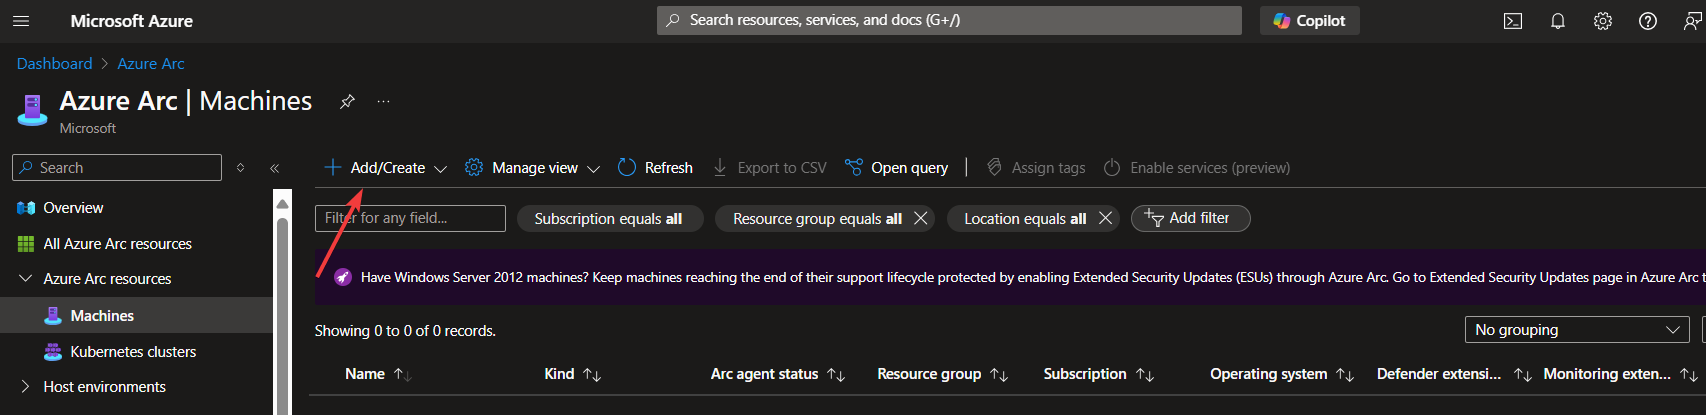Expand Host environments section
Viewport: 1706px width, 415px height.
(26, 387)
